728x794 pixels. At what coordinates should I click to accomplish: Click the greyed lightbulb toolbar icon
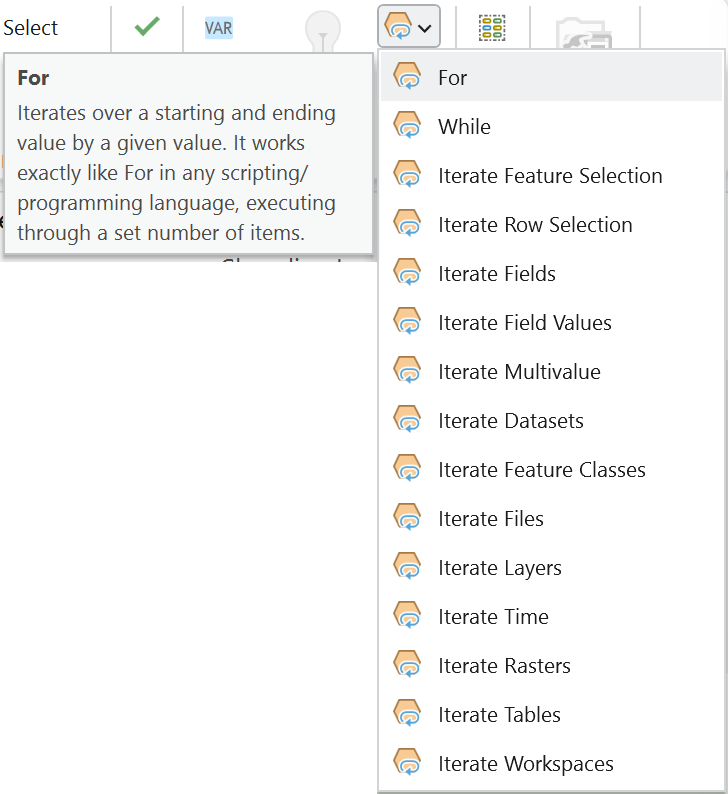tap(323, 30)
